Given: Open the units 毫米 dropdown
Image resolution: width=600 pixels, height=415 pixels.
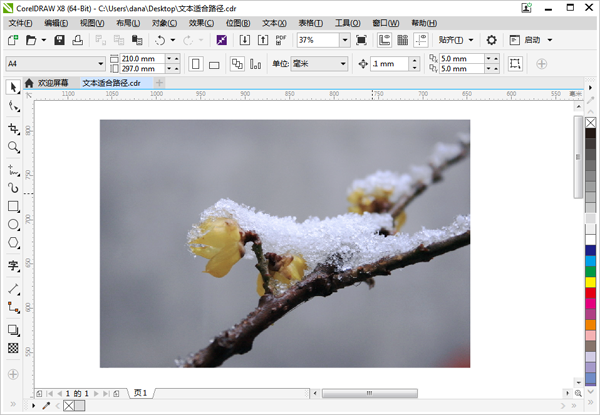Looking at the screenshot, I should [343, 64].
